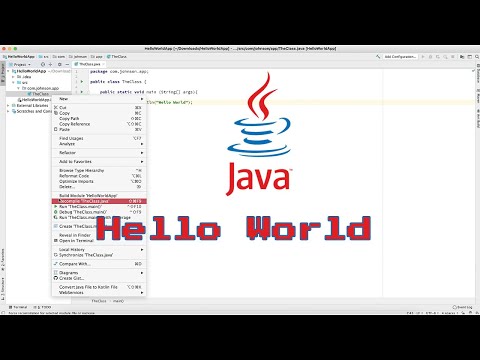Open the Add to Favorites submenu
The height and width of the screenshot is (360, 480).
click(99, 162)
